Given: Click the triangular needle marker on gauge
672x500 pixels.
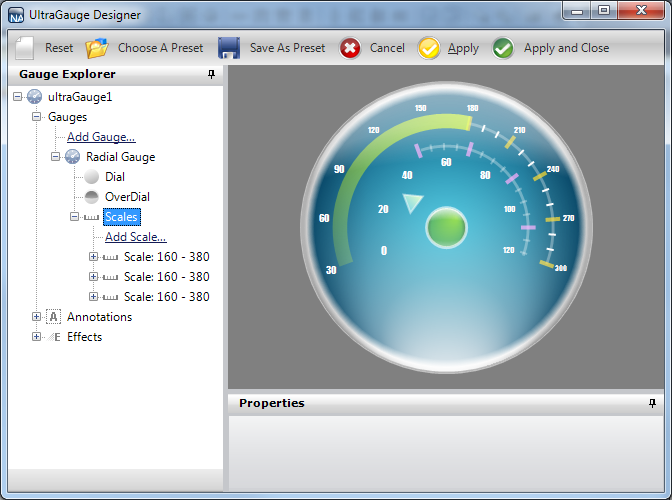Looking at the screenshot, I should click(x=412, y=203).
